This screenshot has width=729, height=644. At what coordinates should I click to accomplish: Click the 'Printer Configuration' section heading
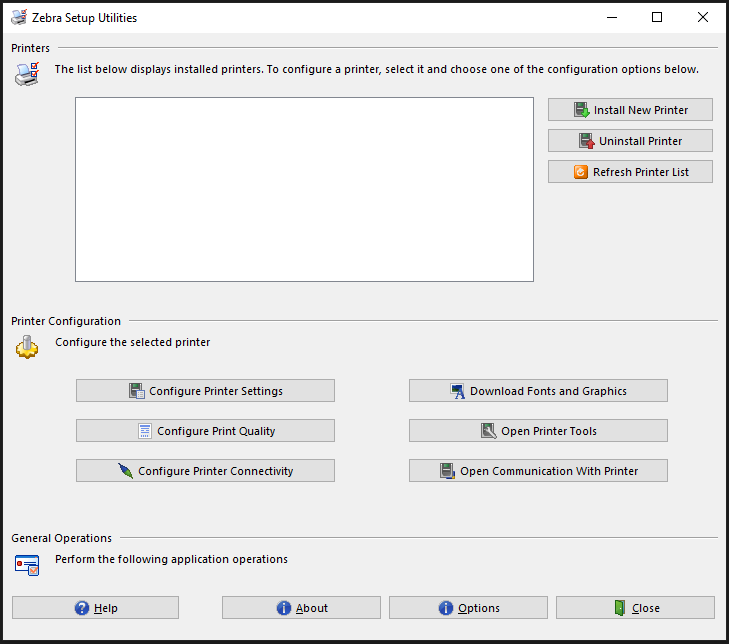click(x=66, y=321)
